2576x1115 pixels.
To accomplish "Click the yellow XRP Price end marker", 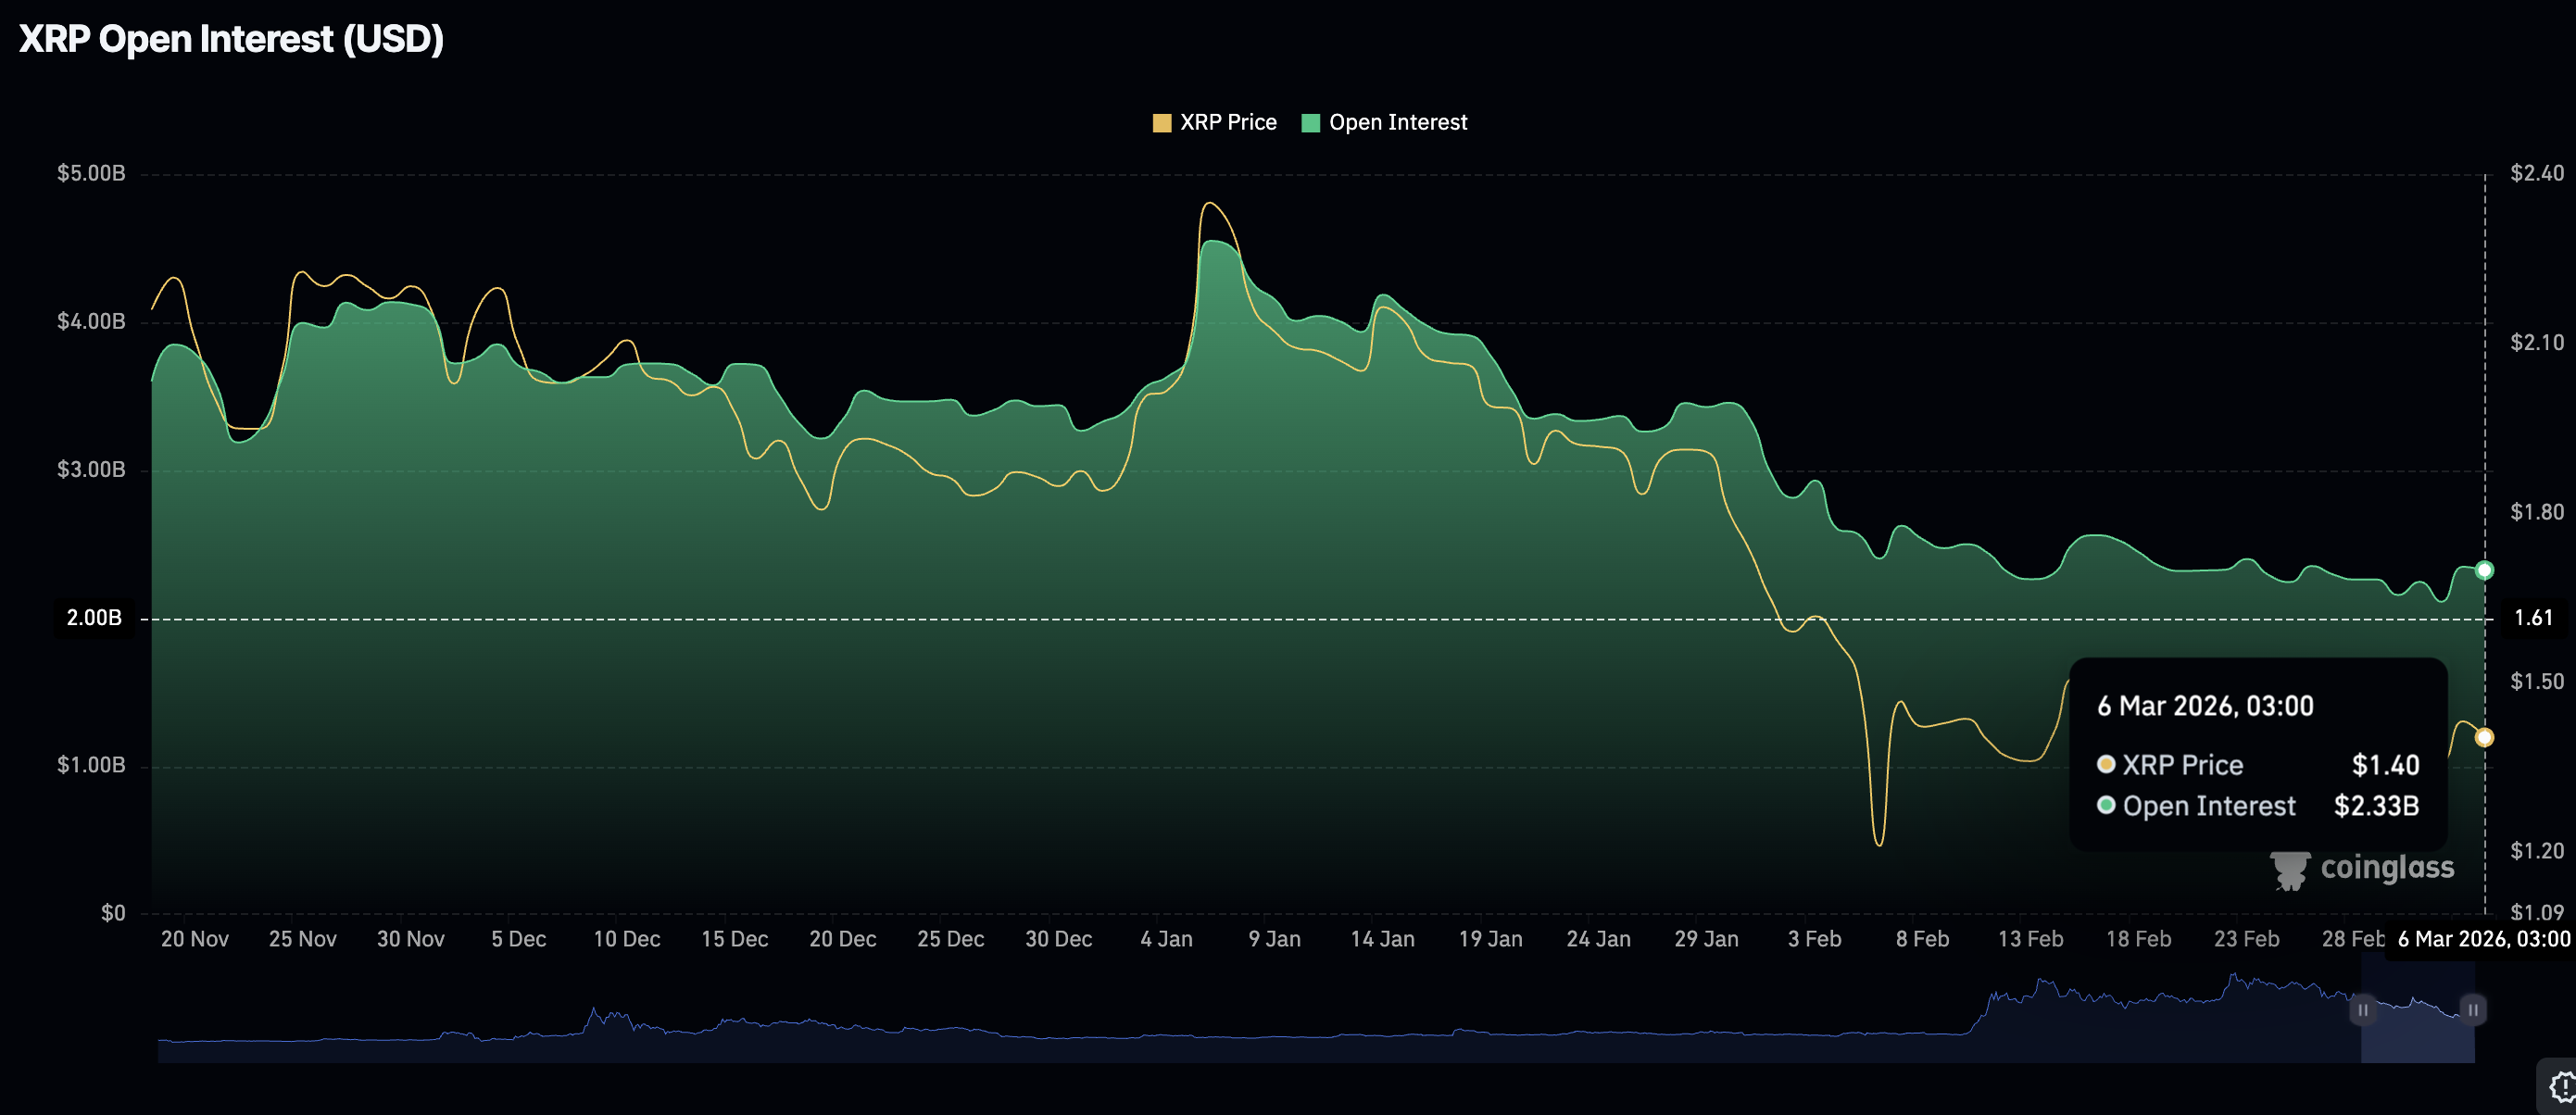I will tap(2484, 737).
